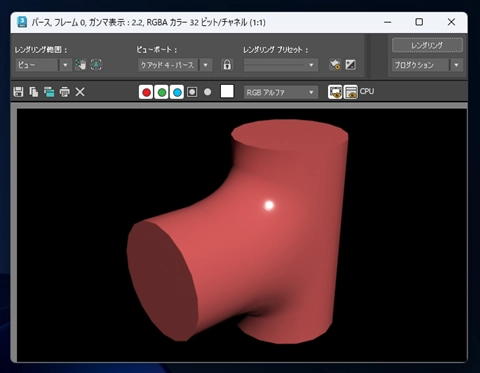Open the レンダリング プリセット dropdown
This screenshot has height=373, width=480.
point(281,65)
